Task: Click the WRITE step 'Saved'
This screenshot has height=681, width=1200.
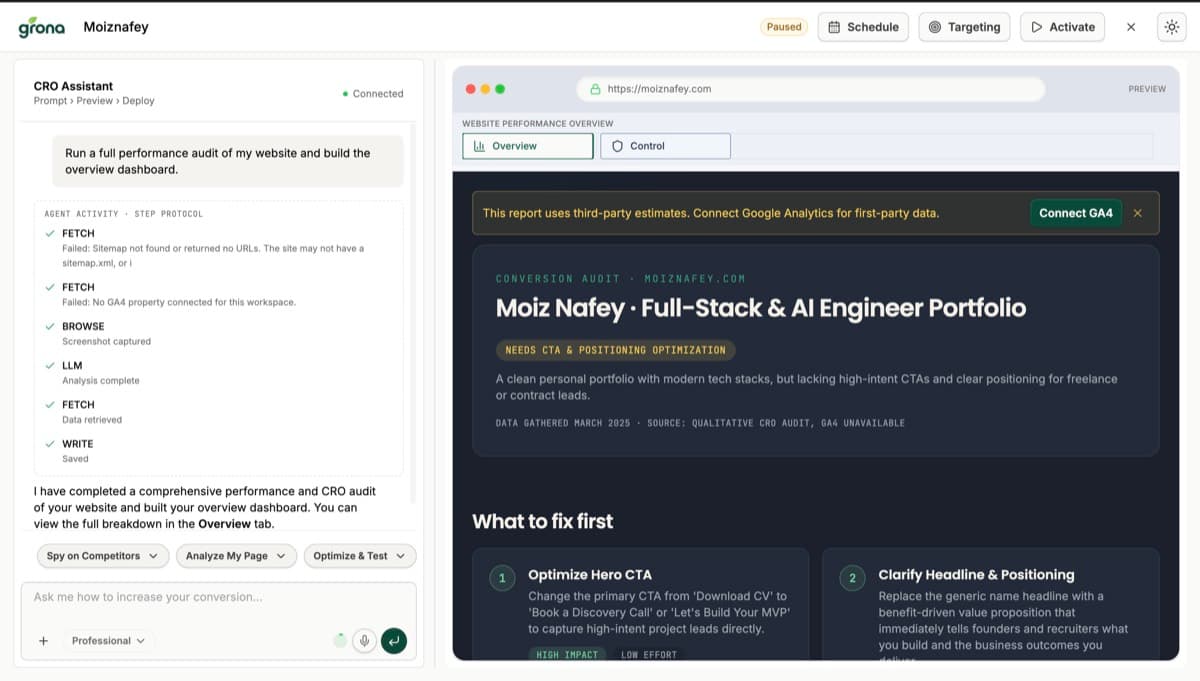Action: coord(77,451)
